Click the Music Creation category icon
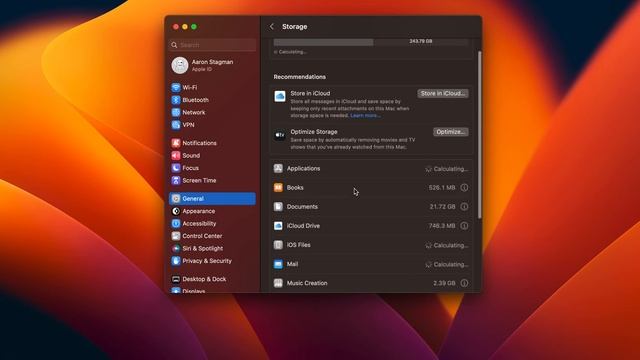The image size is (640, 360). tap(278, 283)
